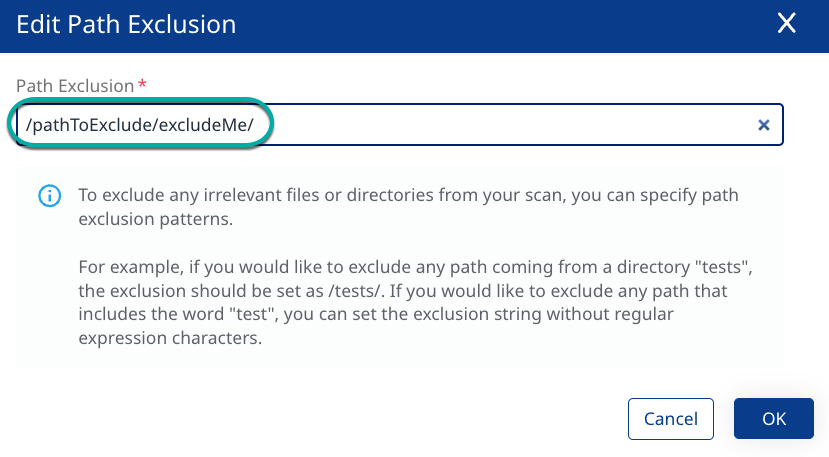829x457 pixels.
Task: Click the red required asterisk
Action: (x=142, y=86)
